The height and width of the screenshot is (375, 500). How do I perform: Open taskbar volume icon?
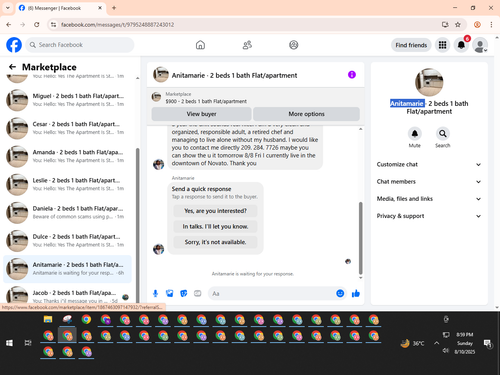(446, 350)
